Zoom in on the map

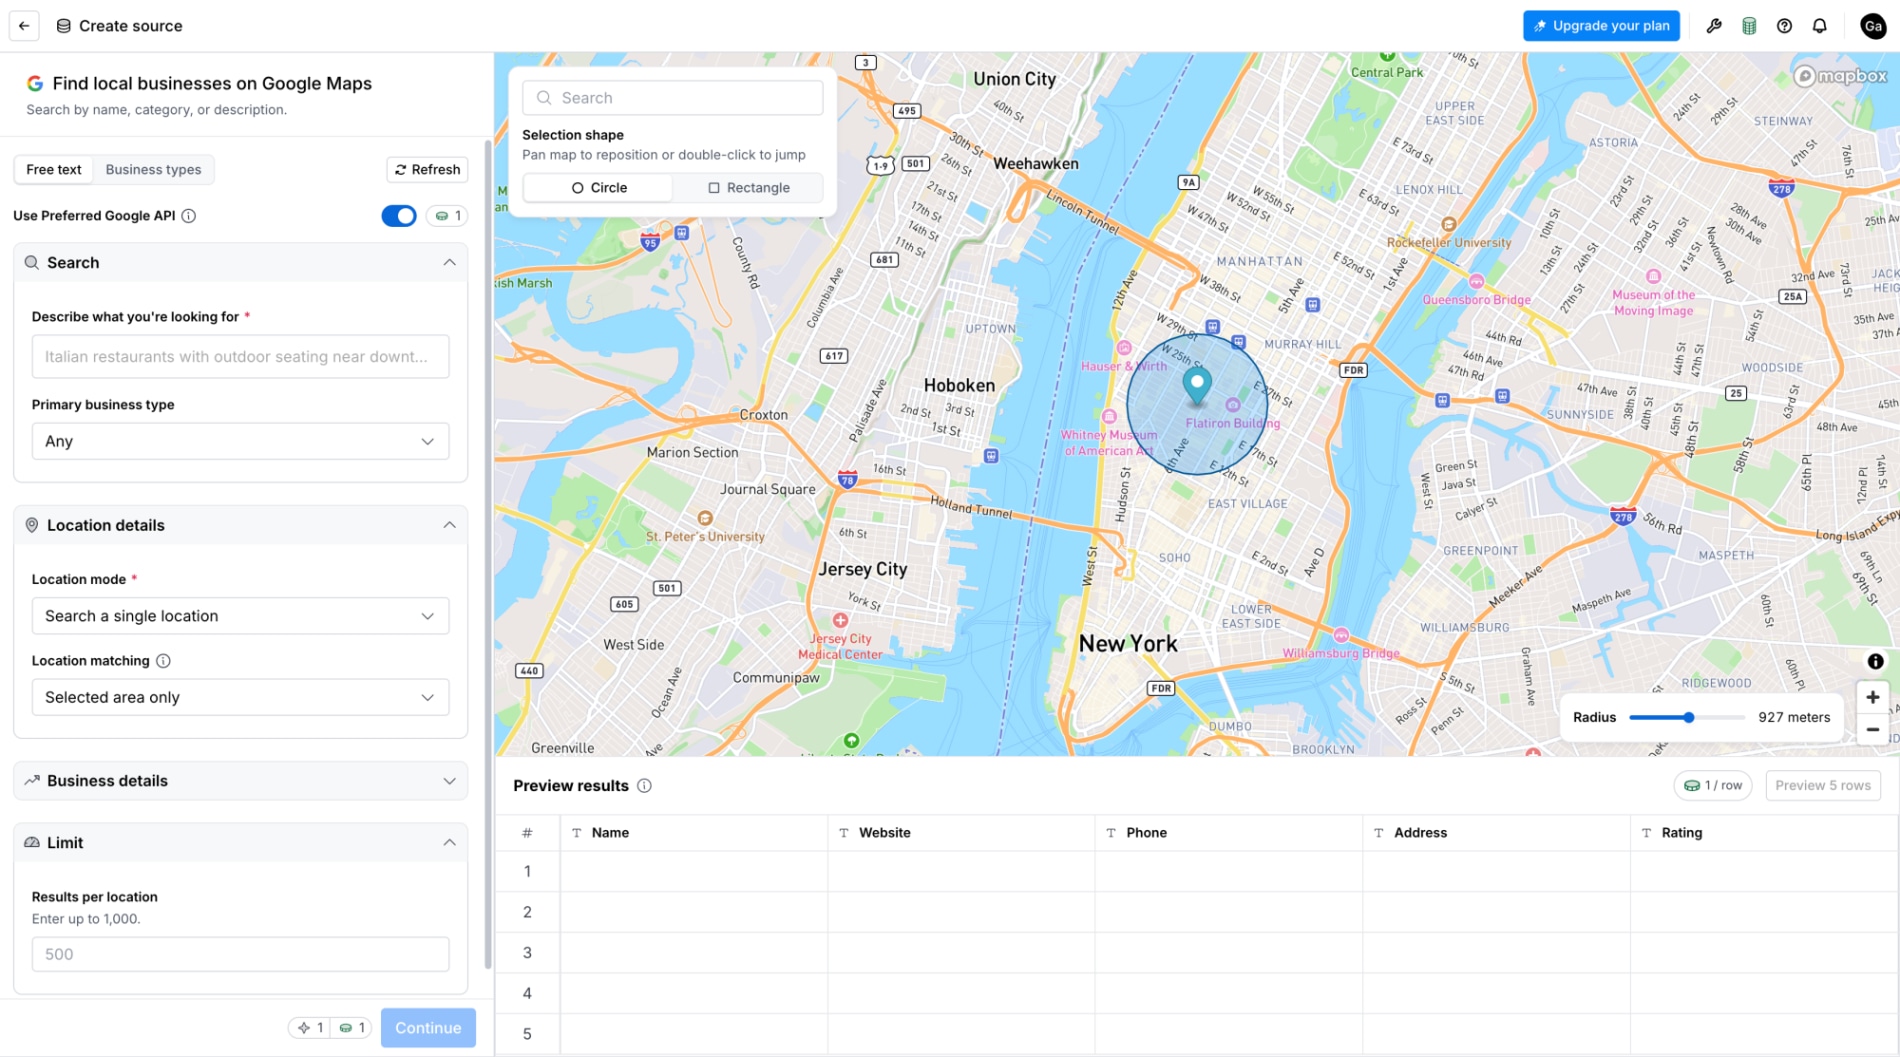tap(1873, 697)
